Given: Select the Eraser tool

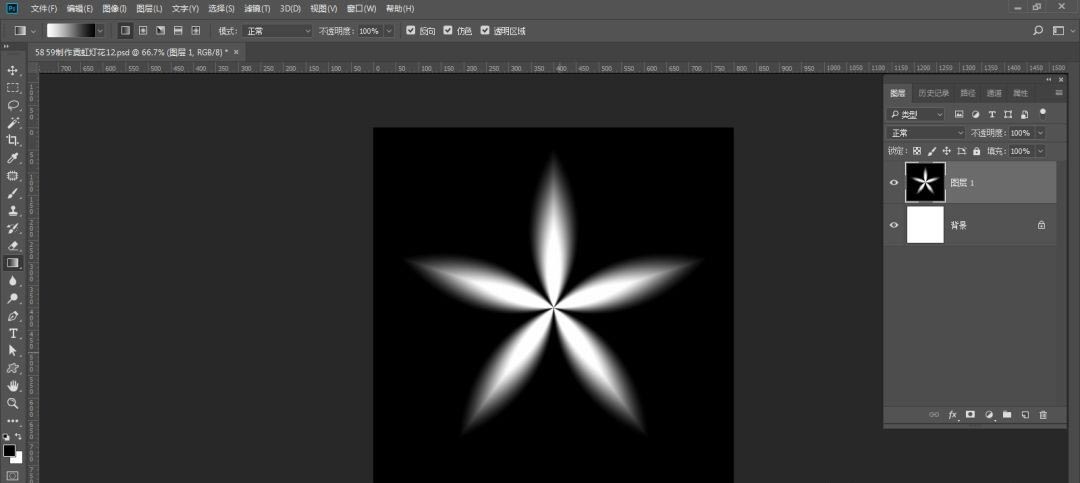Looking at the screenshot, I should [12, 245].
